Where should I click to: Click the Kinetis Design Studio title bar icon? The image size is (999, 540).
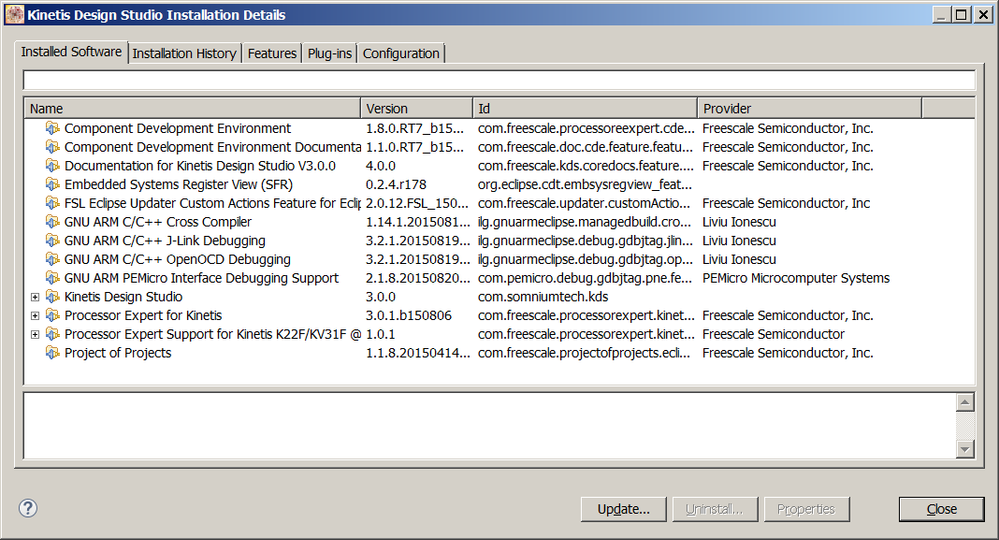coord(15,15)
